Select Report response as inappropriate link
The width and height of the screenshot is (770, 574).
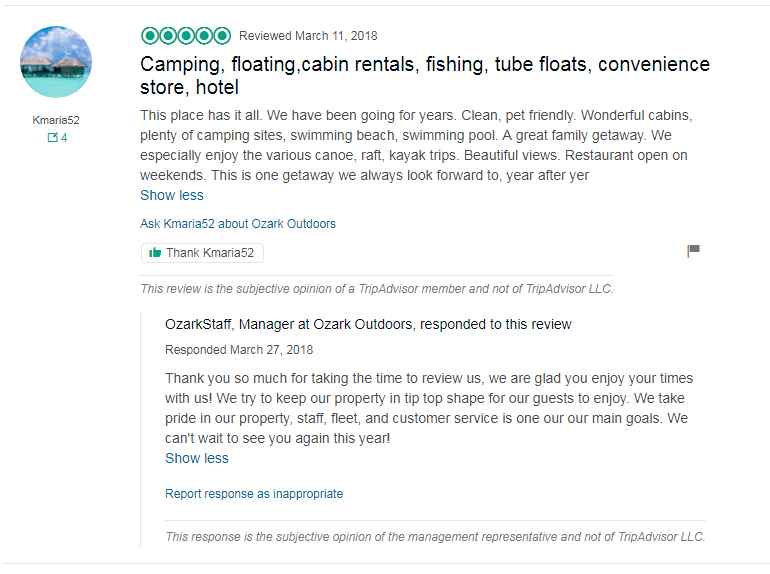pos(254,494)
